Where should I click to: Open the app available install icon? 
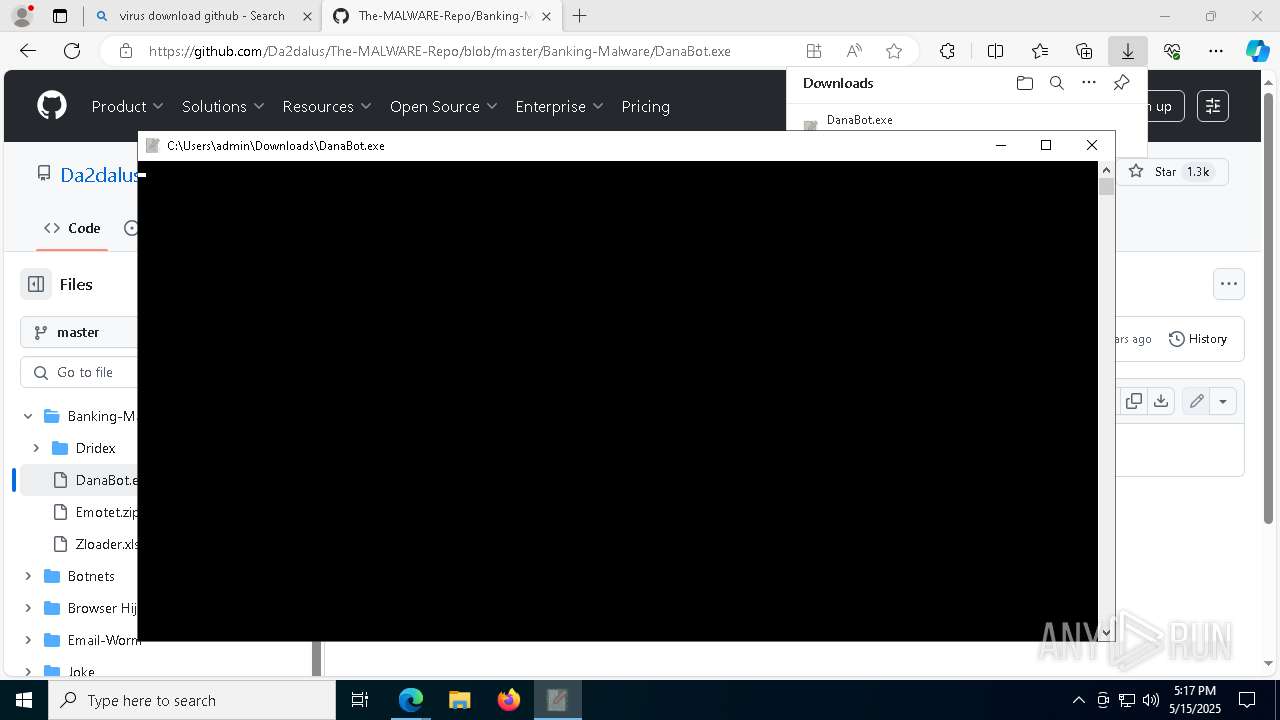814,51
